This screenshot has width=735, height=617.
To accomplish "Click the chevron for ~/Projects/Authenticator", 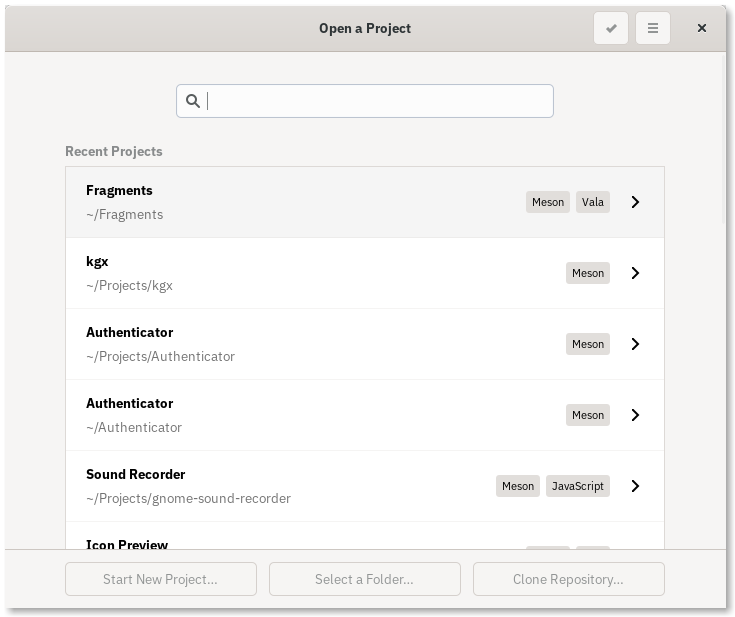I will 635,344.
